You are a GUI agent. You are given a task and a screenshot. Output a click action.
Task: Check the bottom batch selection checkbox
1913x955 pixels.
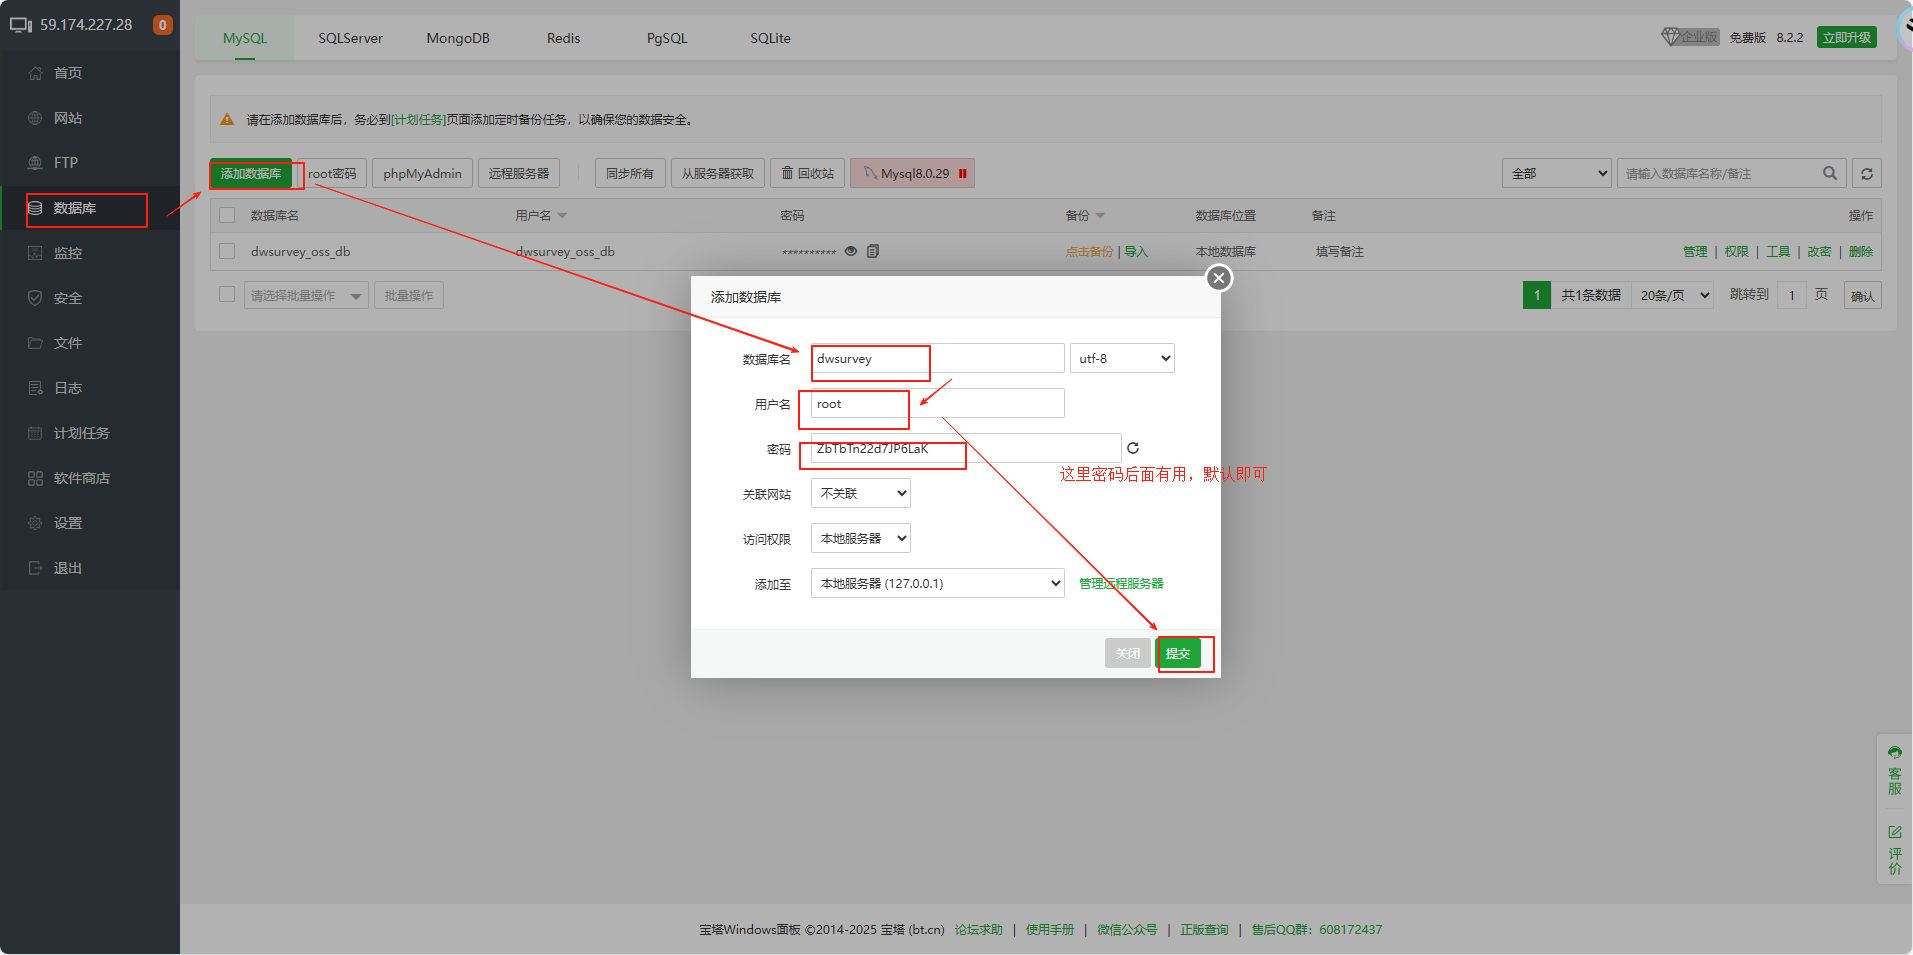227,294
